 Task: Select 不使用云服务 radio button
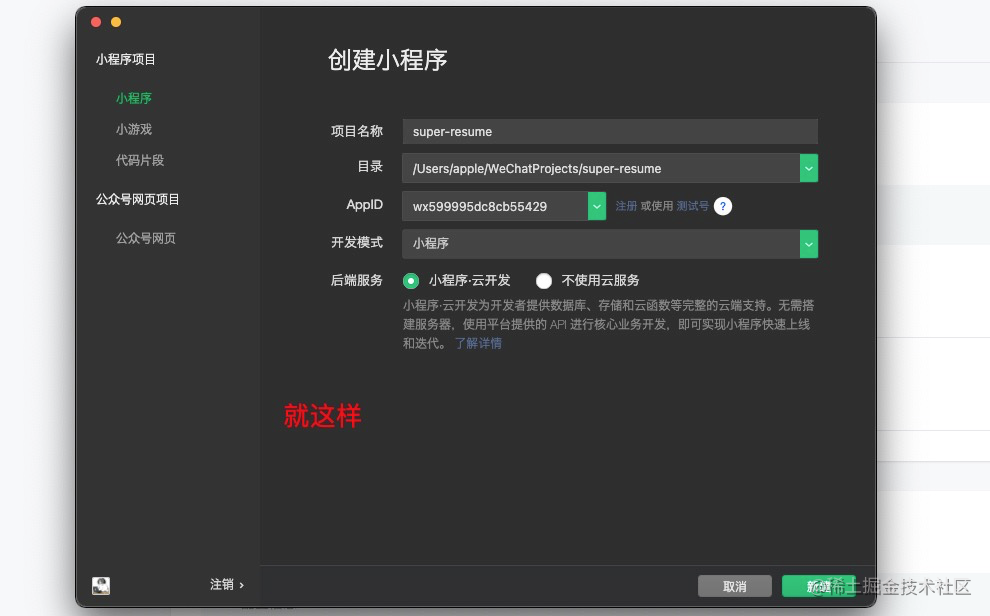pos(544,281)
